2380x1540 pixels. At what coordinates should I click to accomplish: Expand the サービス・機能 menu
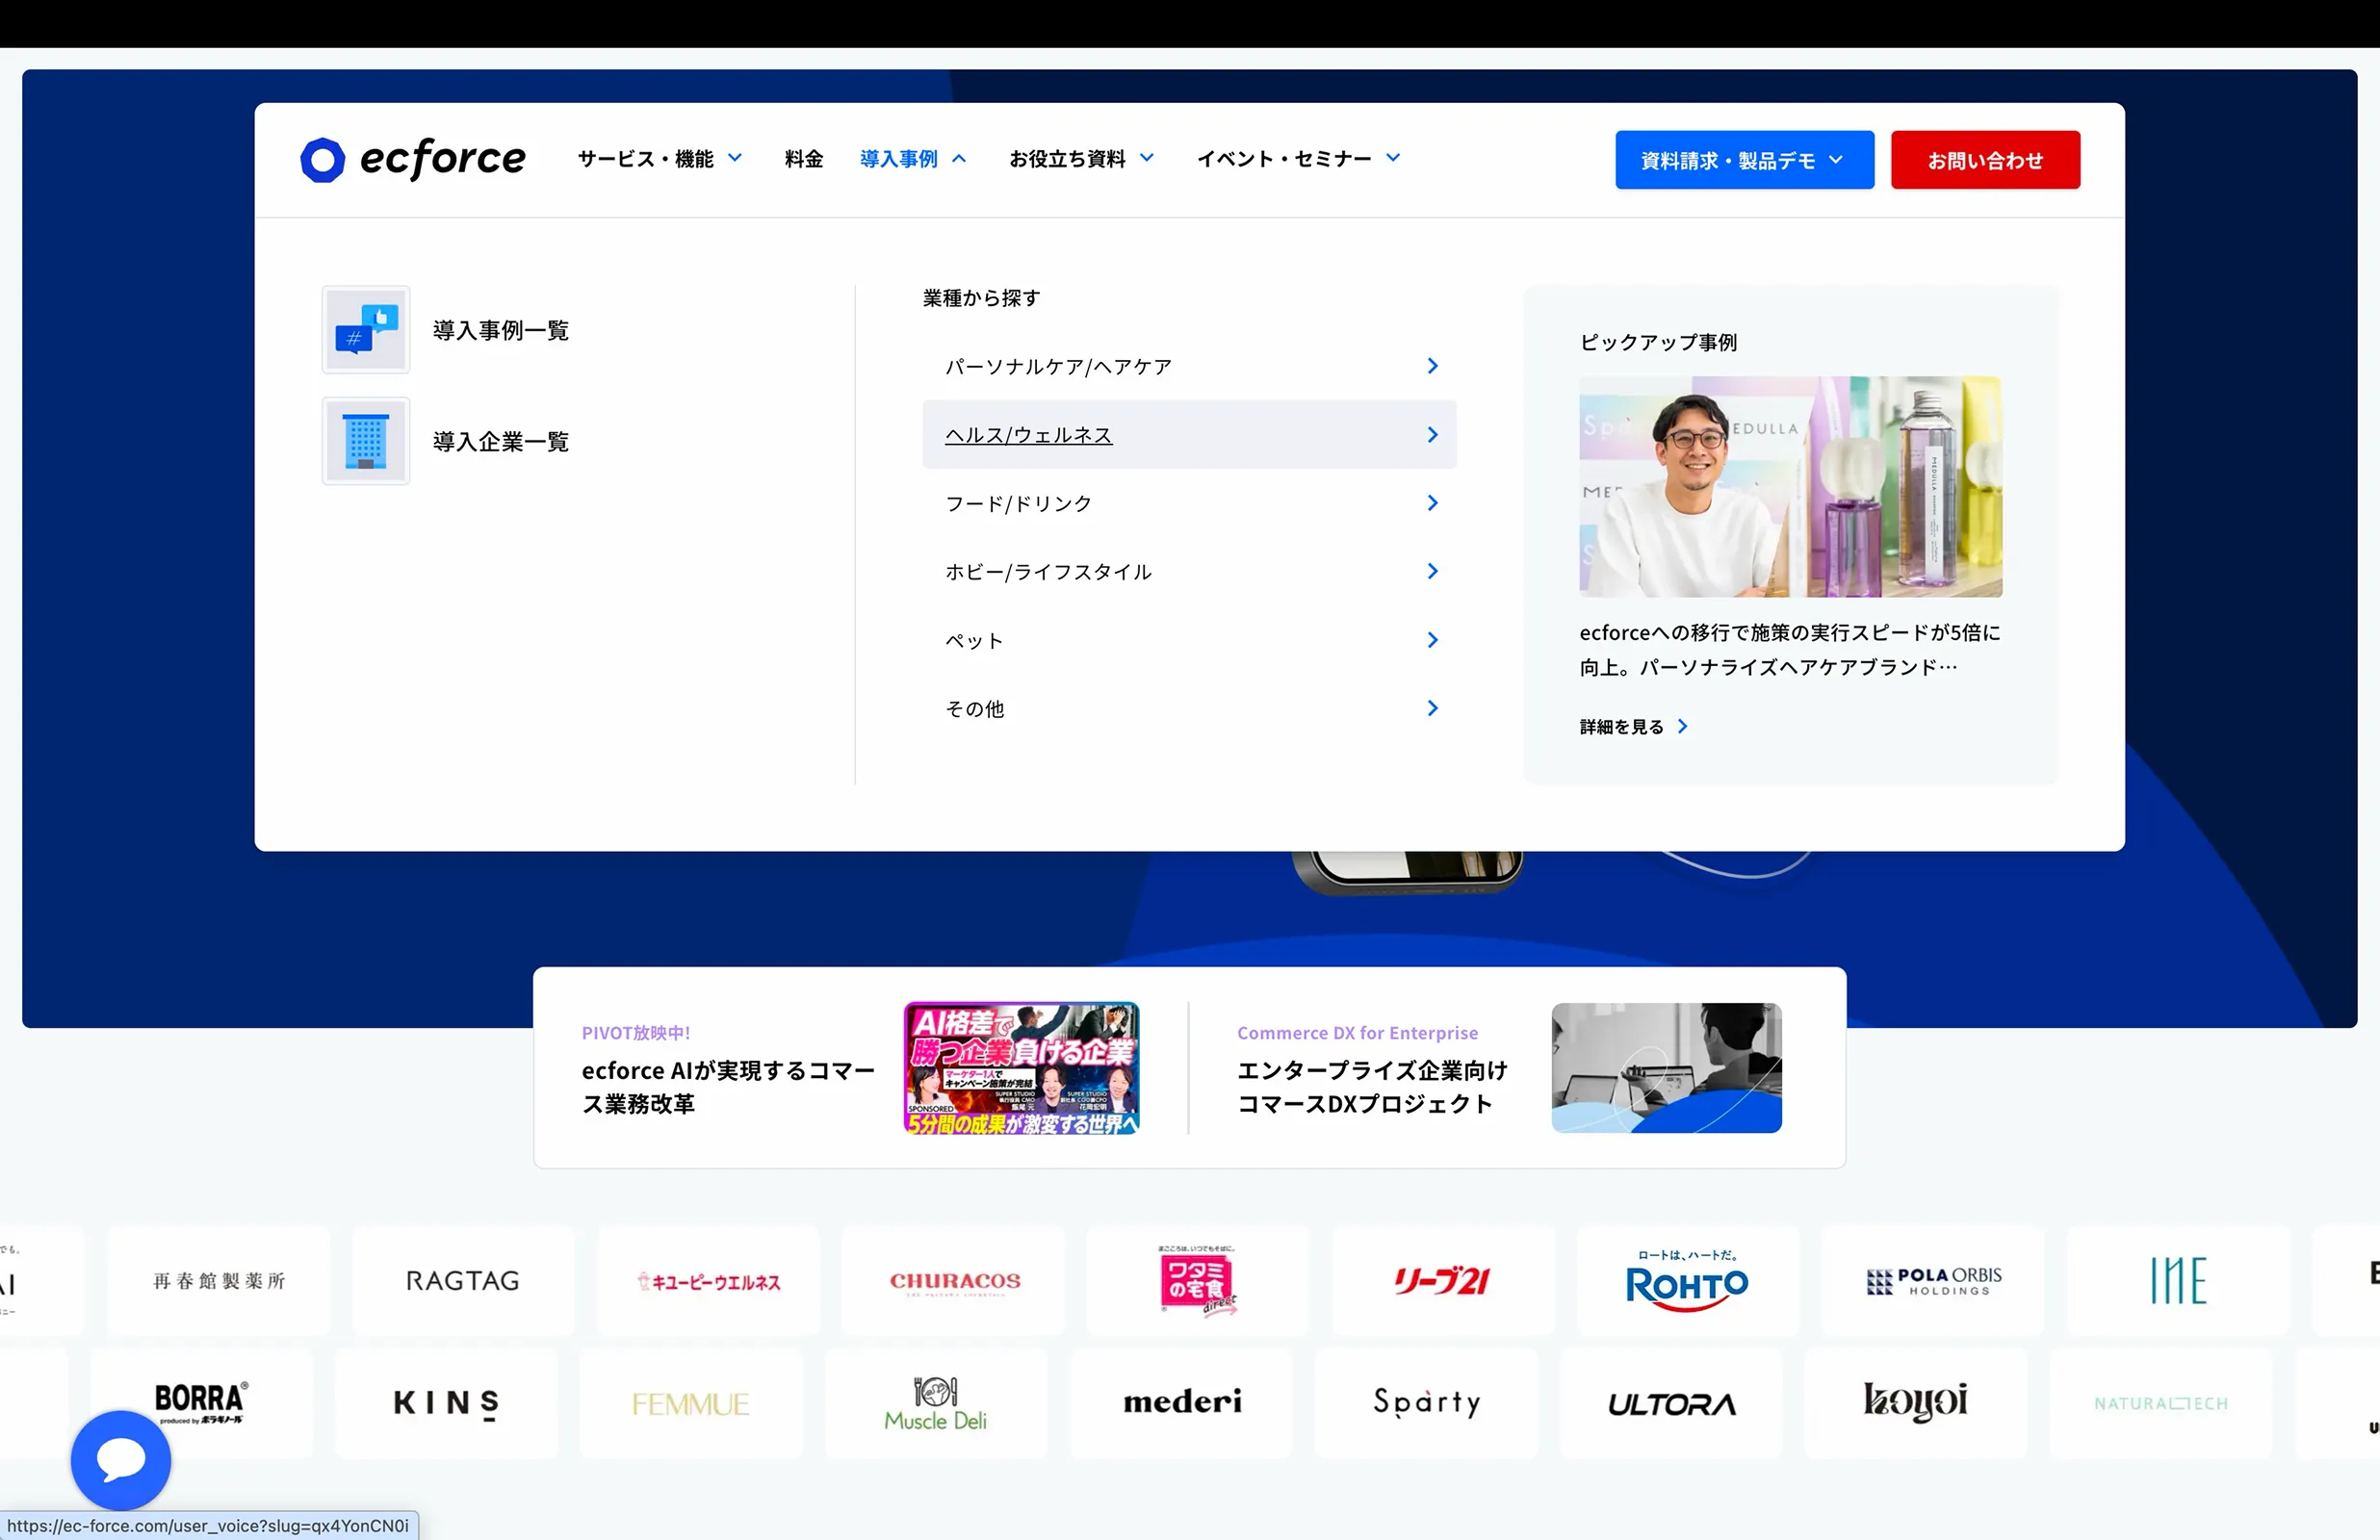coord(660,159)
